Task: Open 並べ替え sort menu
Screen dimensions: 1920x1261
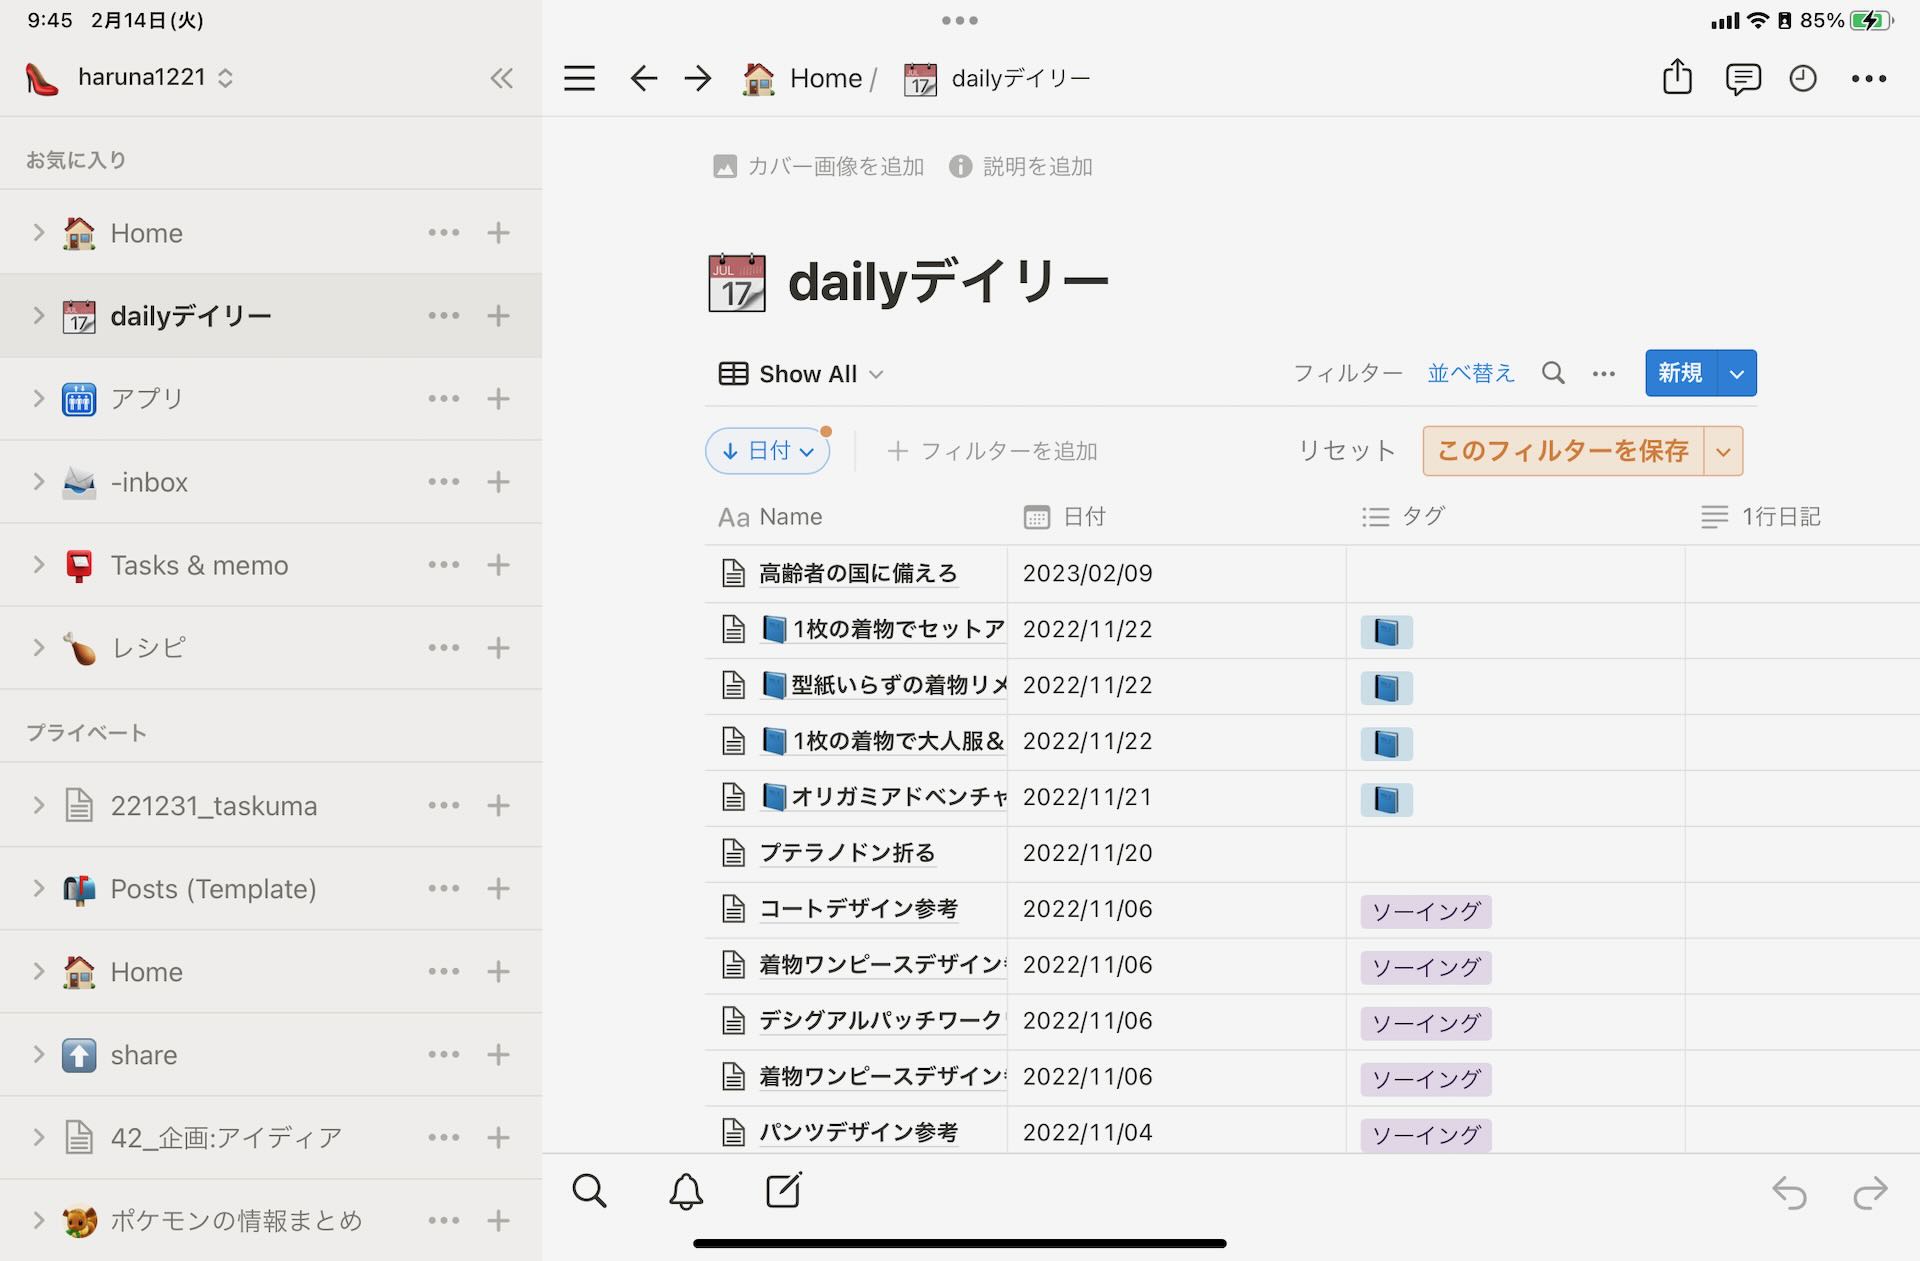Action: (x=1471, y=373)
